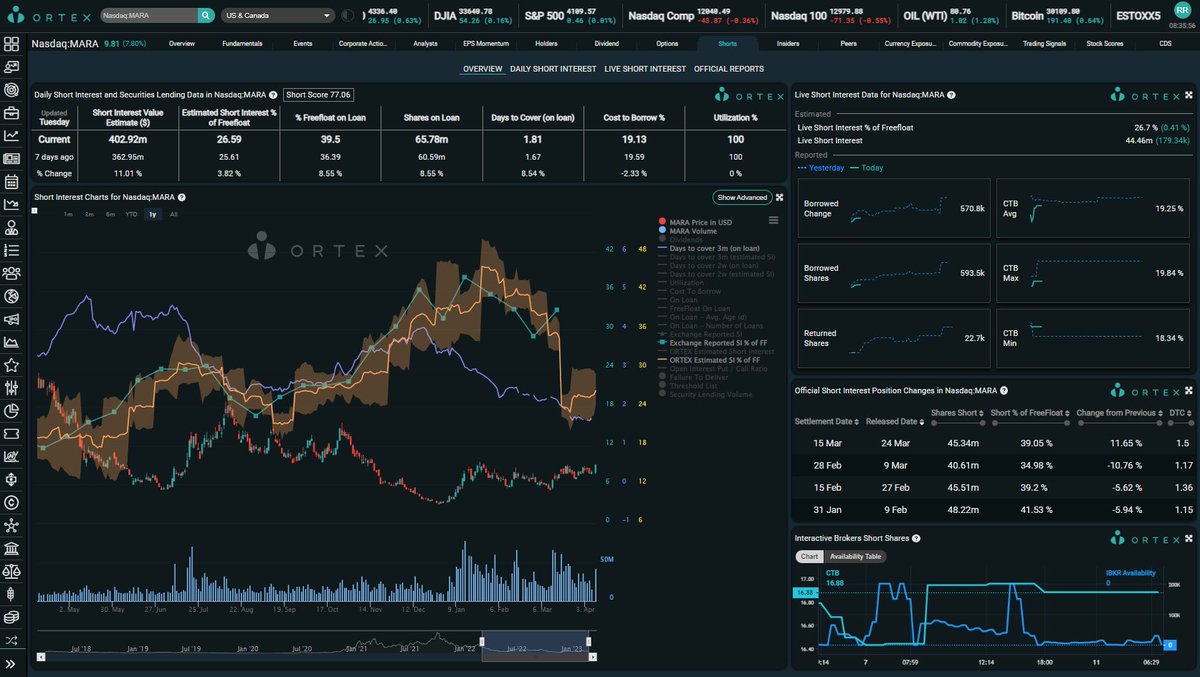Open the bank building icon in sidebar
1200x677 pixels.
tap(12, 549)
